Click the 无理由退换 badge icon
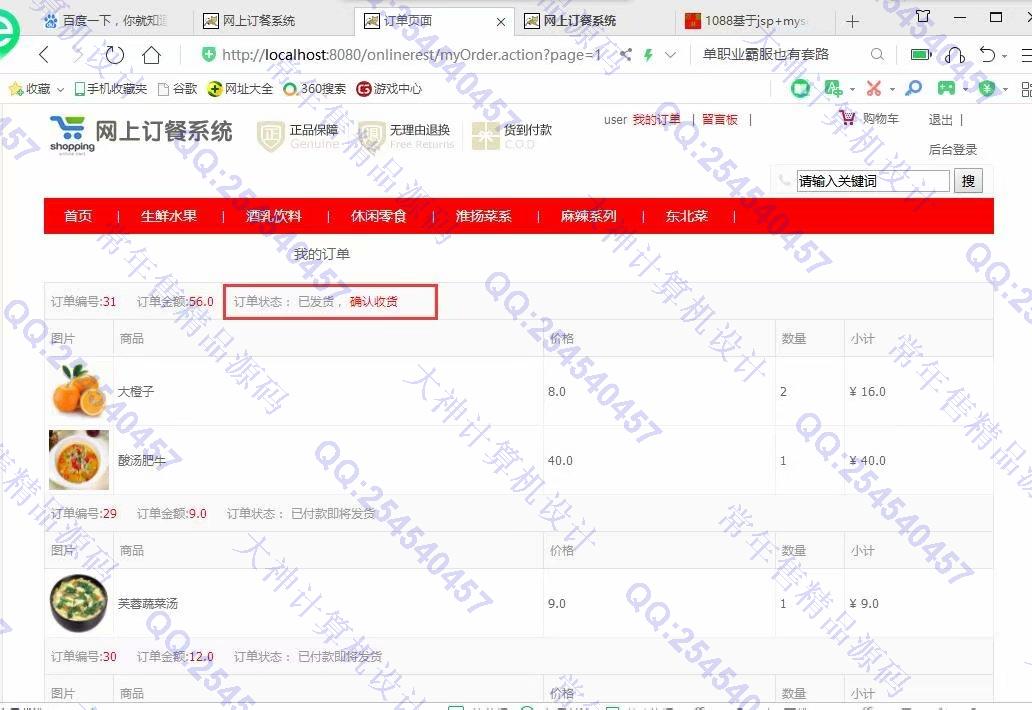This screenshot has width=1032, height=710. coord(371,136)
